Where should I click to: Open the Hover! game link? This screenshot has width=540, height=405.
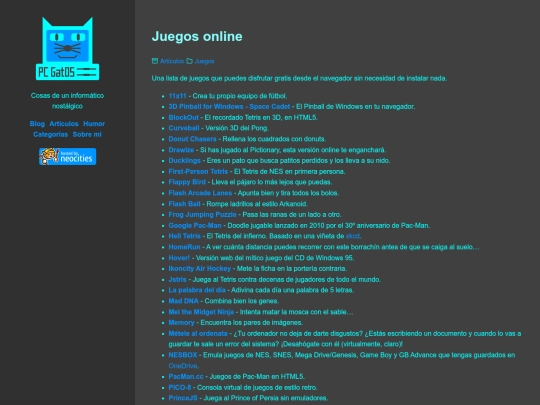tap(179, 258)
